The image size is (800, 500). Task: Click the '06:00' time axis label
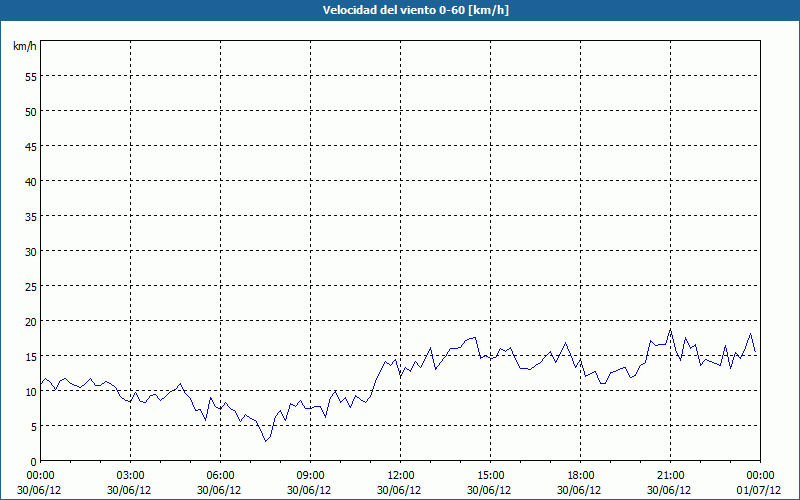[220, 476]
